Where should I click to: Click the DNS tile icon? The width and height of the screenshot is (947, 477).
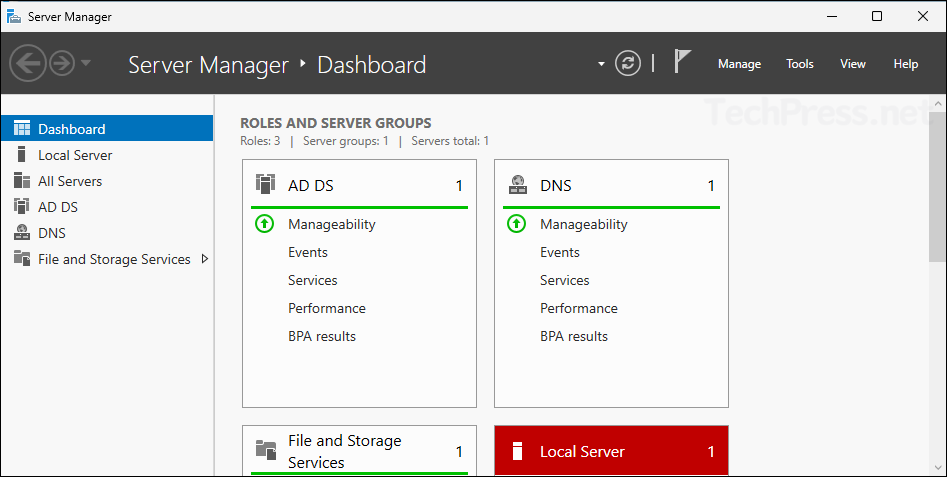(518, 184)
